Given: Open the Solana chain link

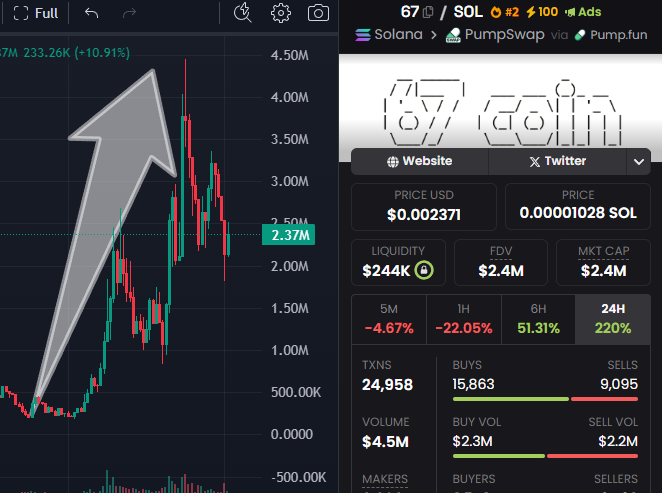Looking at the screenshot, I should coord(389,34).
